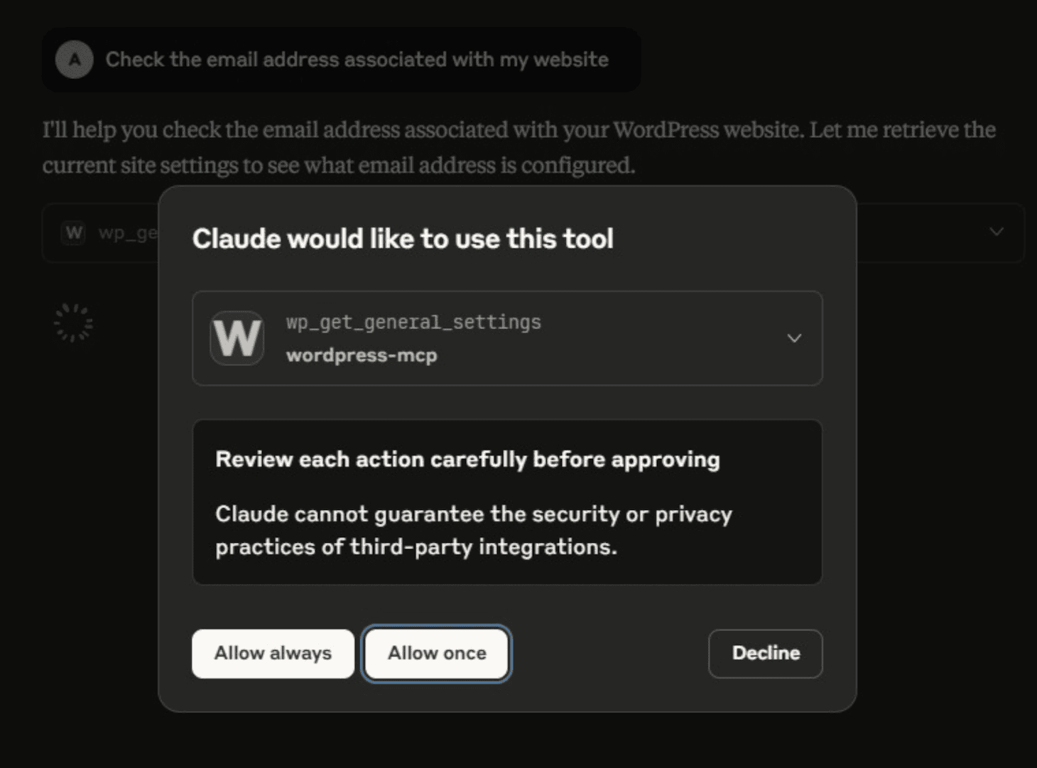Decline the tool request
This screenshot has width=1037, height=768.
click(x=765, y=653)
